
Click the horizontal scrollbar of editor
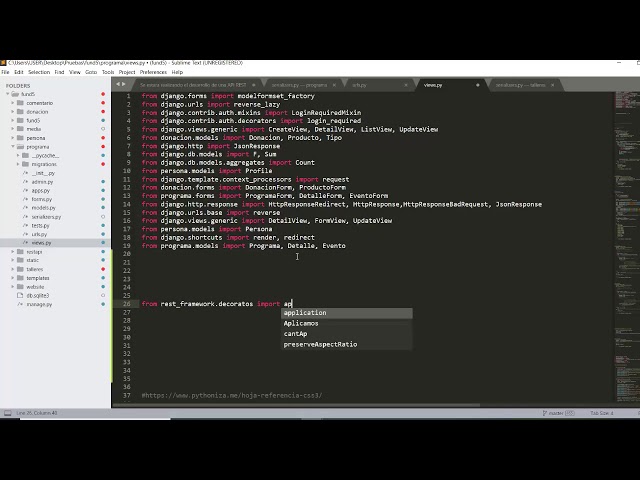(296, 405)
